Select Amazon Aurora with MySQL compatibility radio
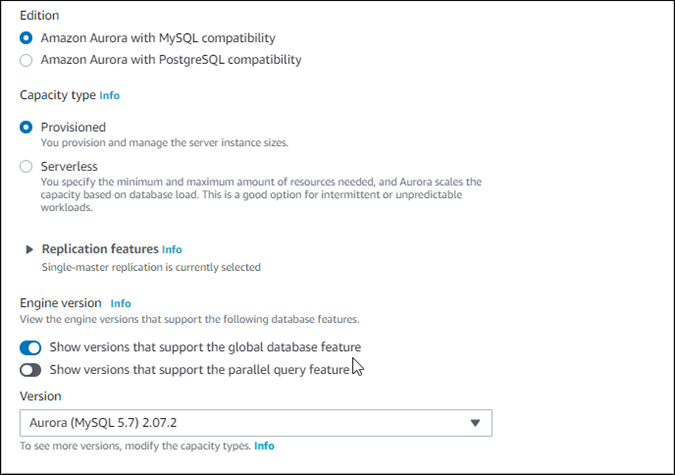 (27, 38)
